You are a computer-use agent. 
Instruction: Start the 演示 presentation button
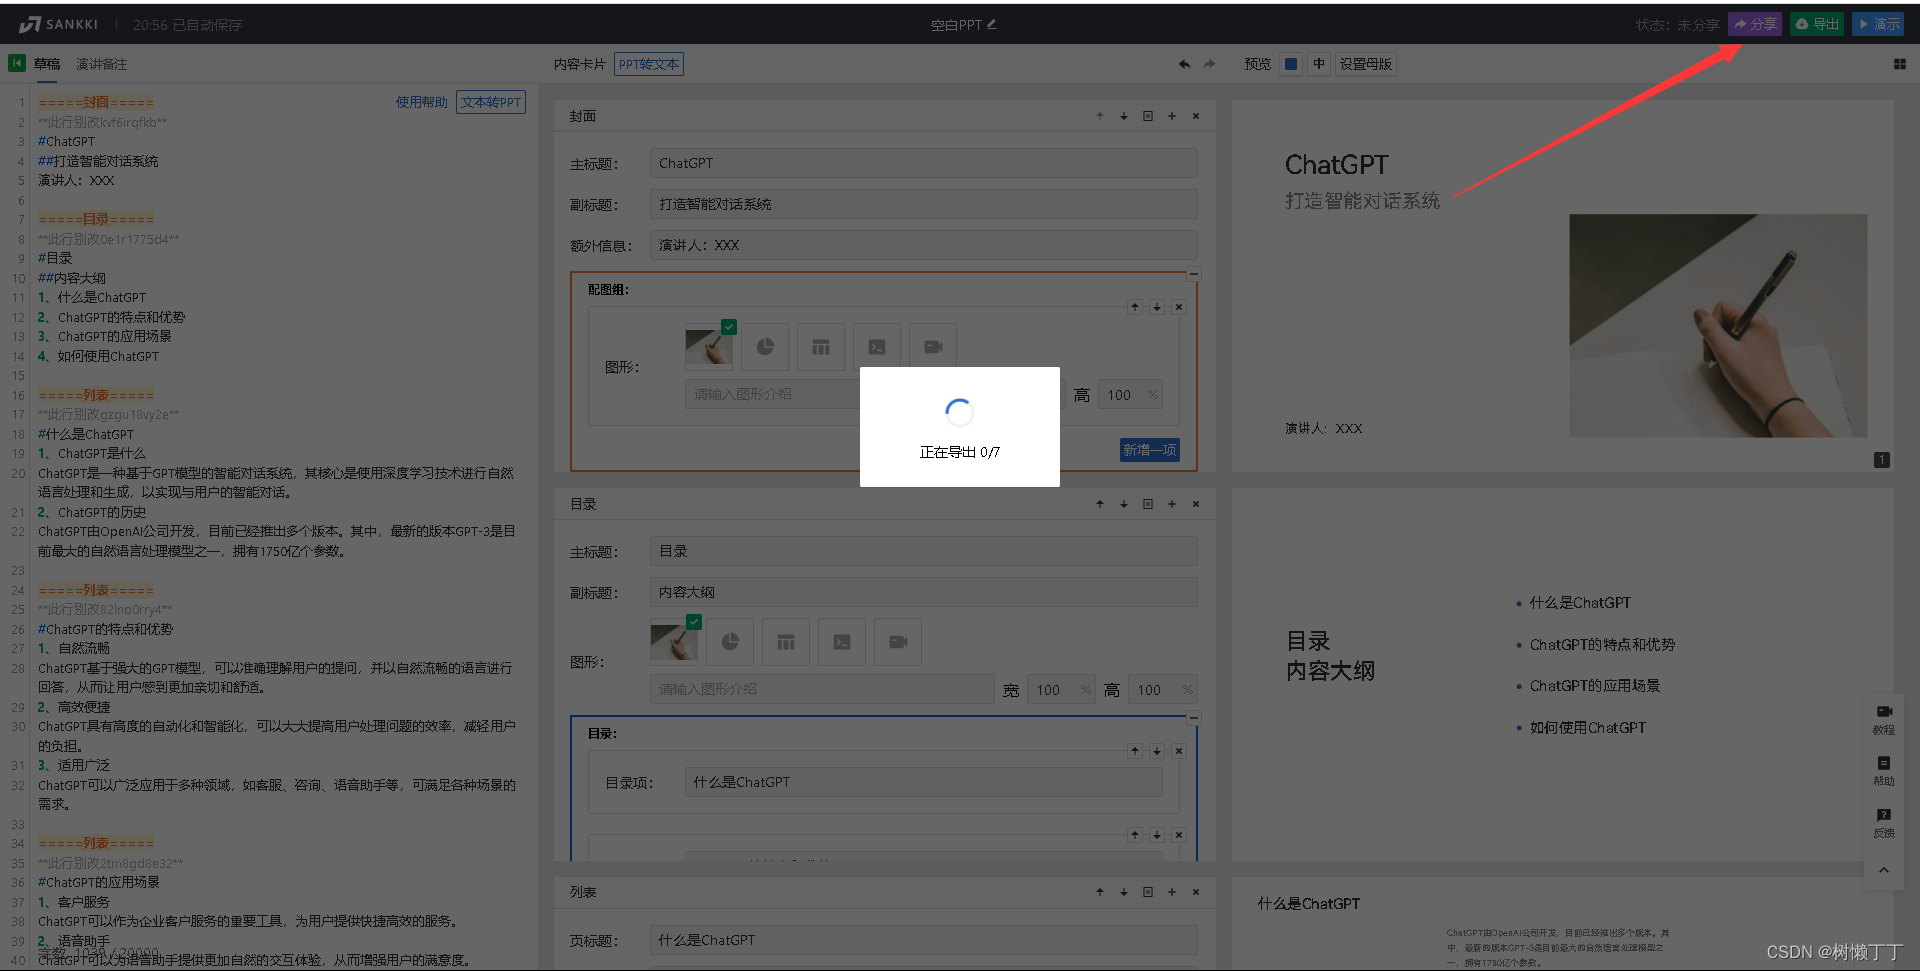click(x=1878, y=24)
